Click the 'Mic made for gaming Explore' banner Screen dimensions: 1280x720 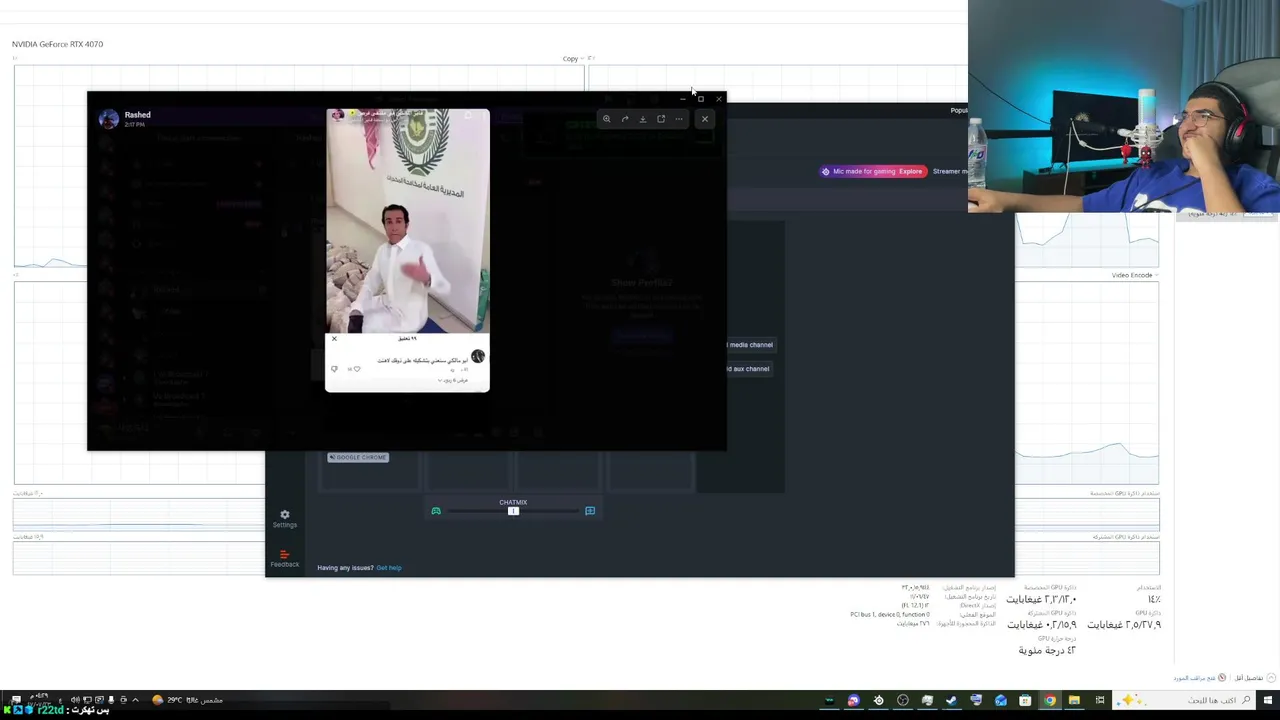point(872,171)
